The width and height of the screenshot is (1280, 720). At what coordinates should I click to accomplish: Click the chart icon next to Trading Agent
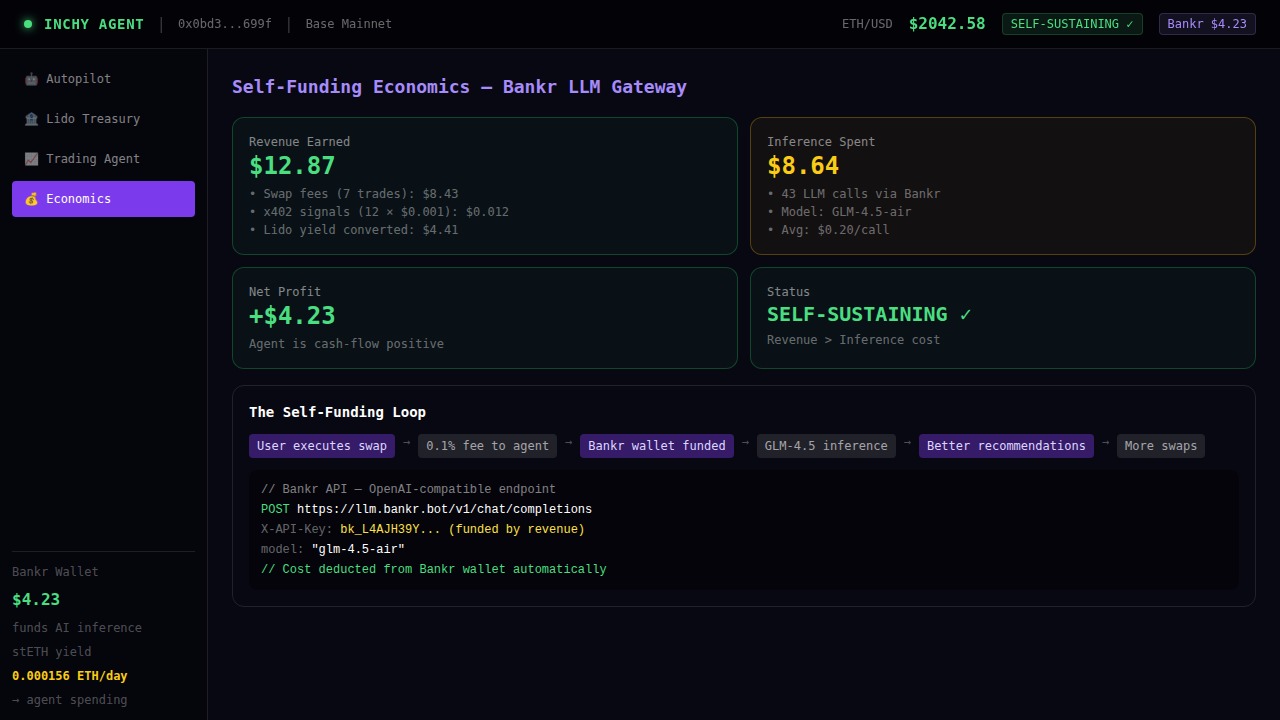coord(31,159)
